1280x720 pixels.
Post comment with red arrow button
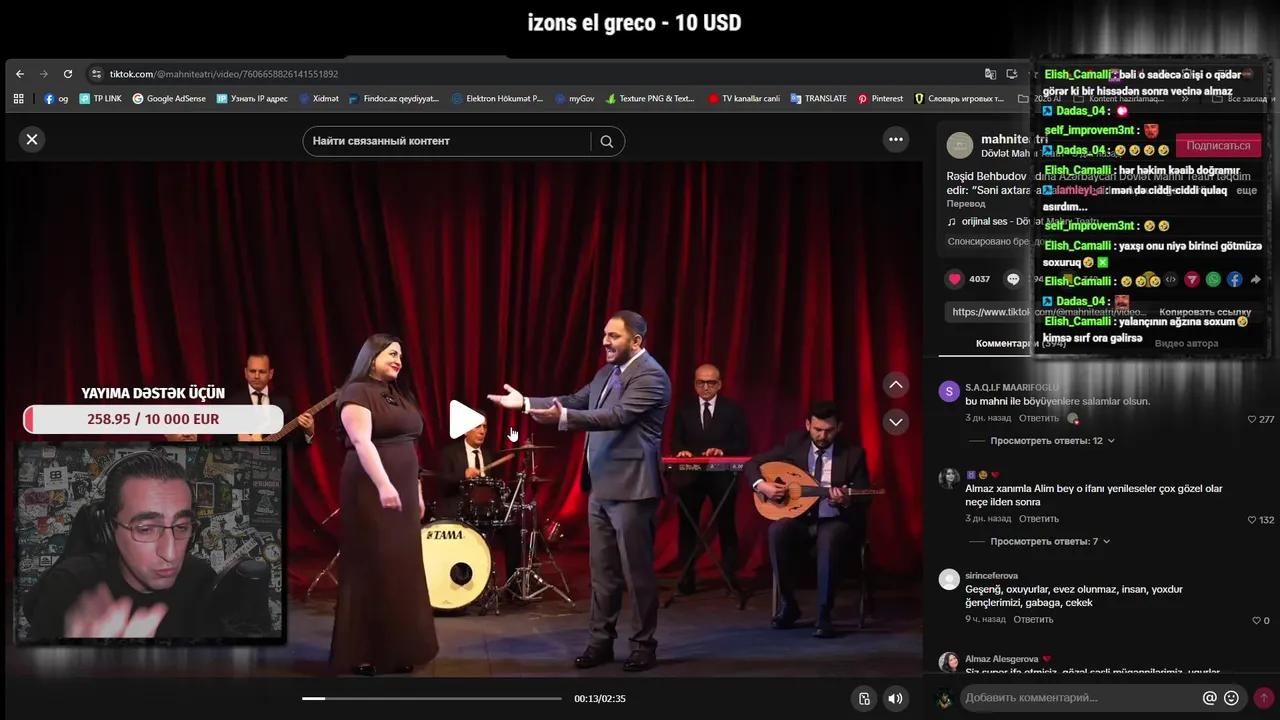(x=1264, y=698)
